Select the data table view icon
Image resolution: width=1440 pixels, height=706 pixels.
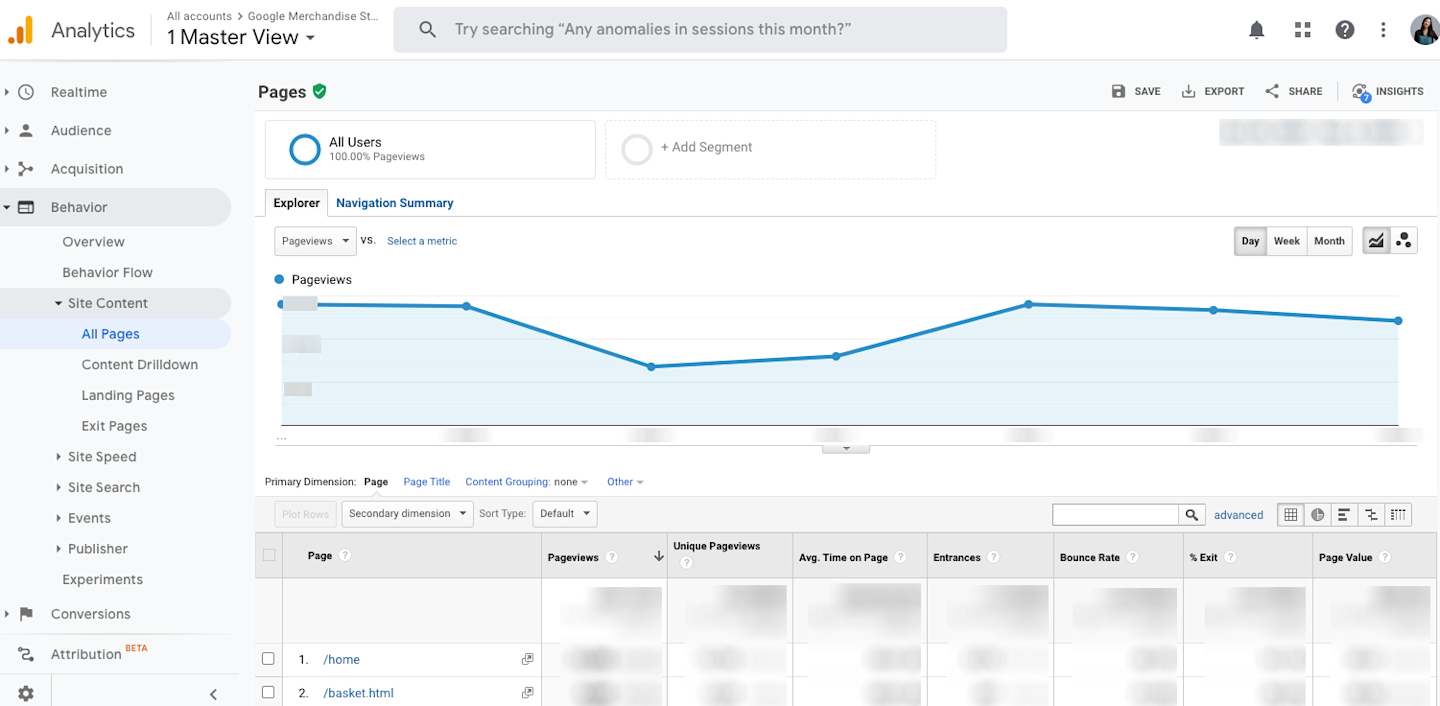[1291, 515]
